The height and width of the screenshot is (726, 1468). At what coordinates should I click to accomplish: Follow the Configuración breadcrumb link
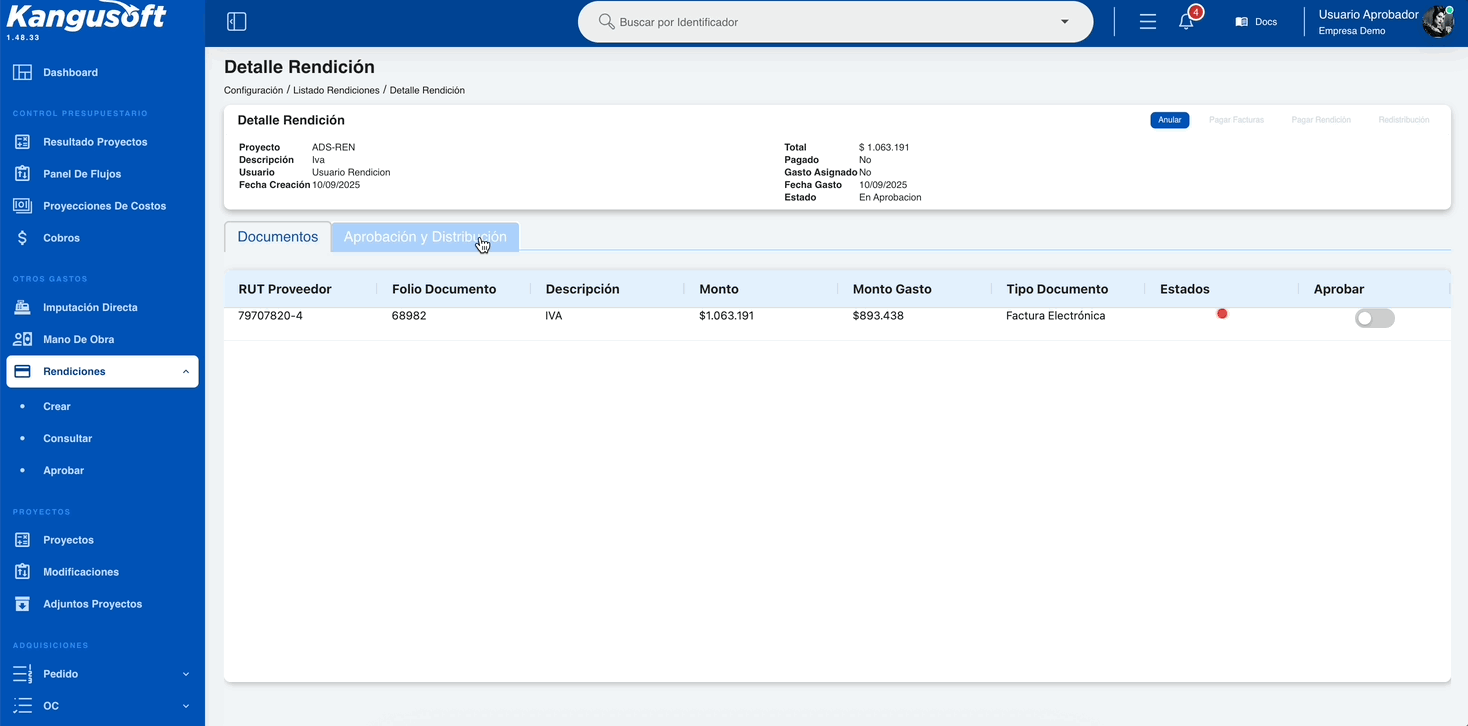pos(253,90)
